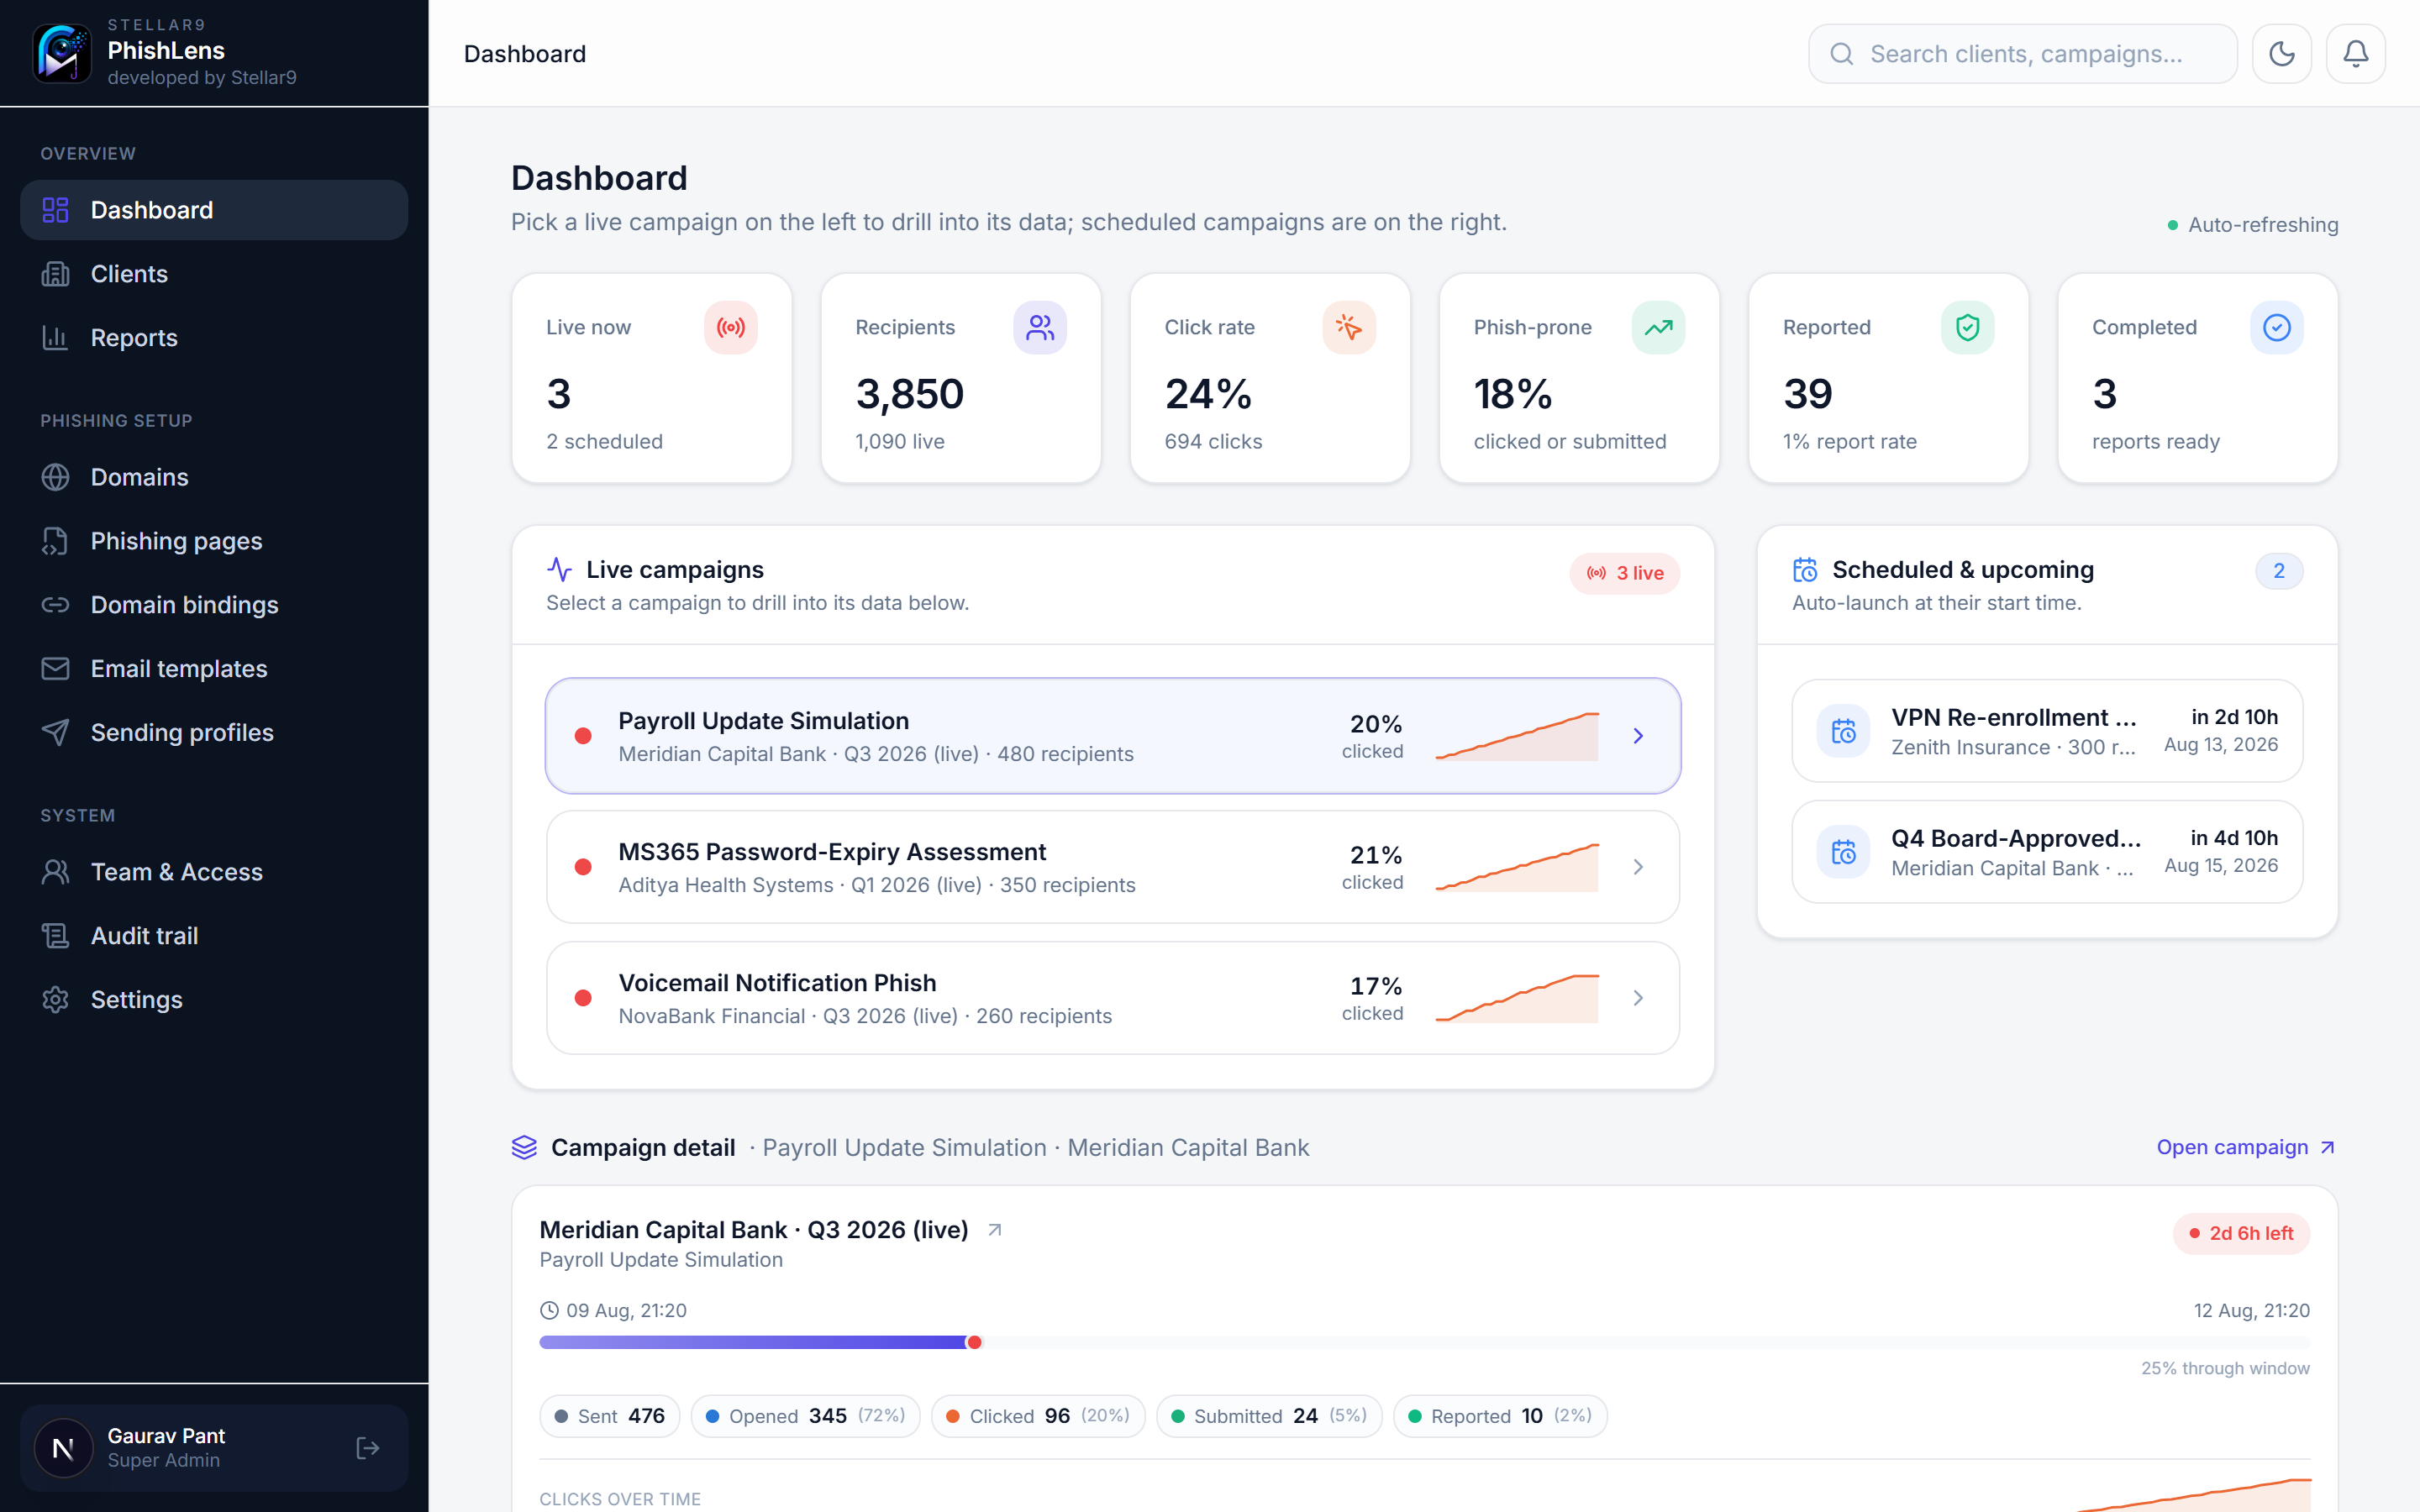Click the Live now broadcast icon
The image size is (2420, 1512).
pos(731,327)
